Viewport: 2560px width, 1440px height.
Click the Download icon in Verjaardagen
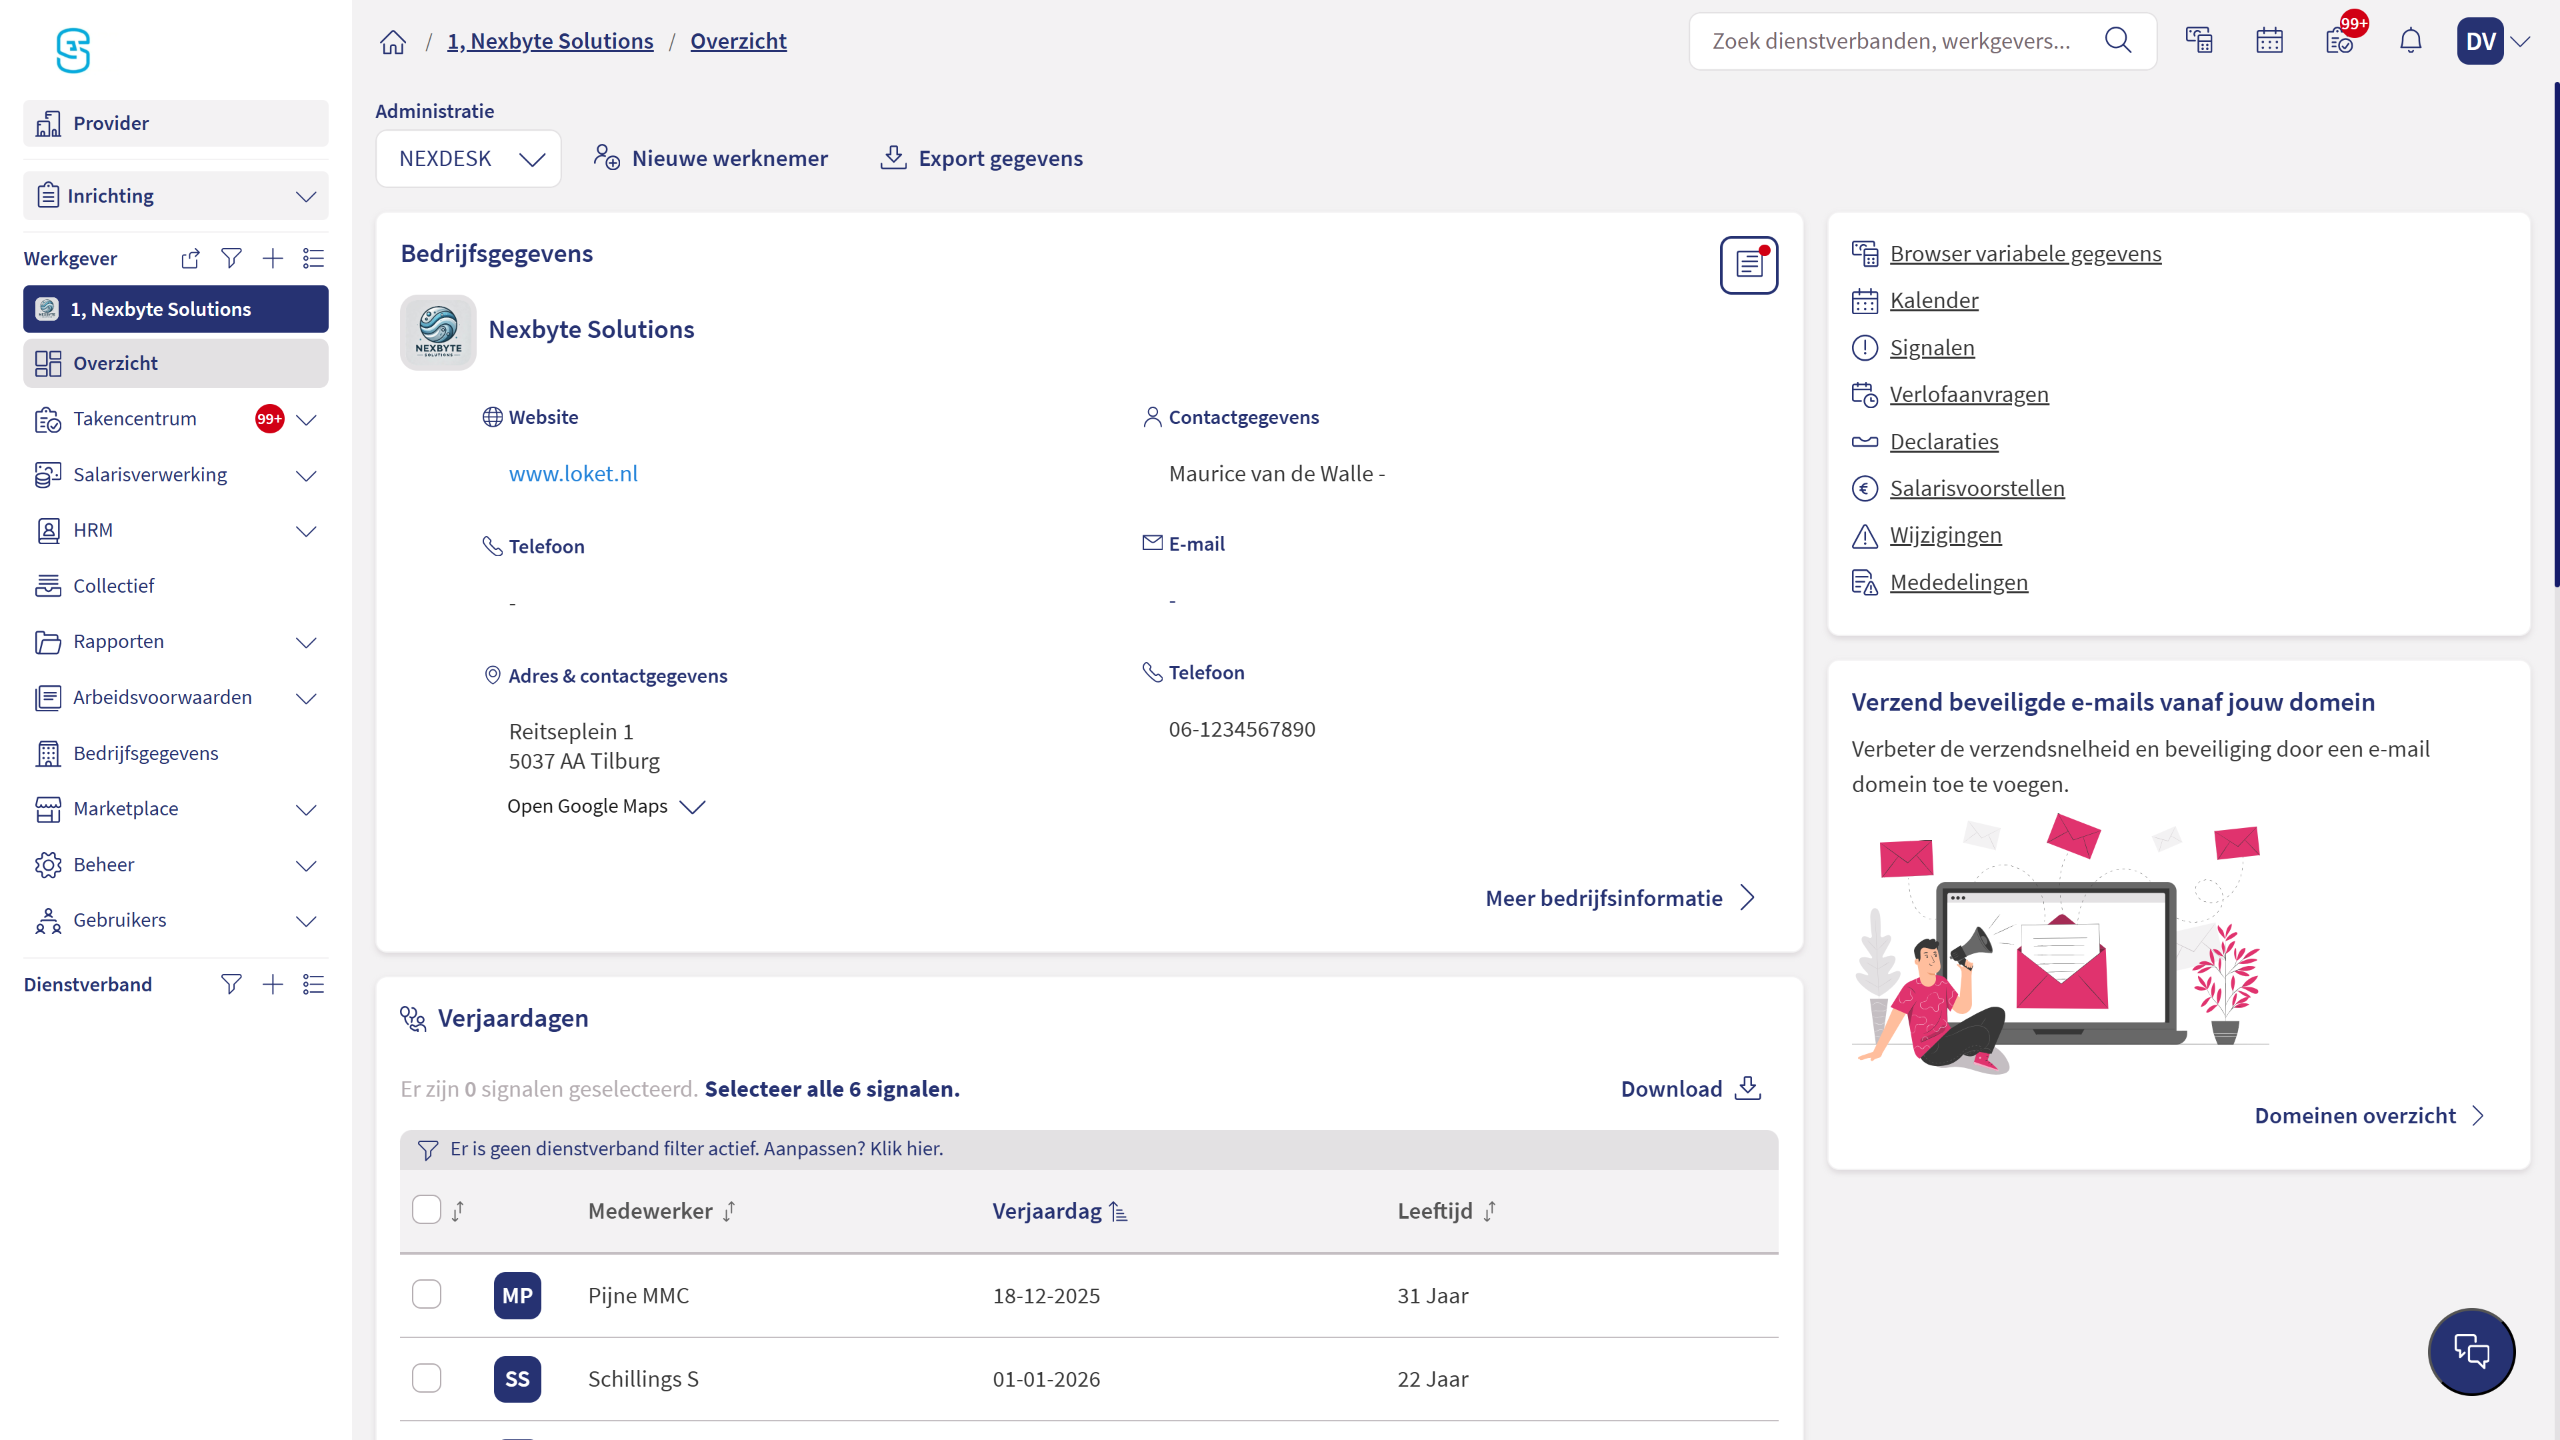[1747, 1088]
